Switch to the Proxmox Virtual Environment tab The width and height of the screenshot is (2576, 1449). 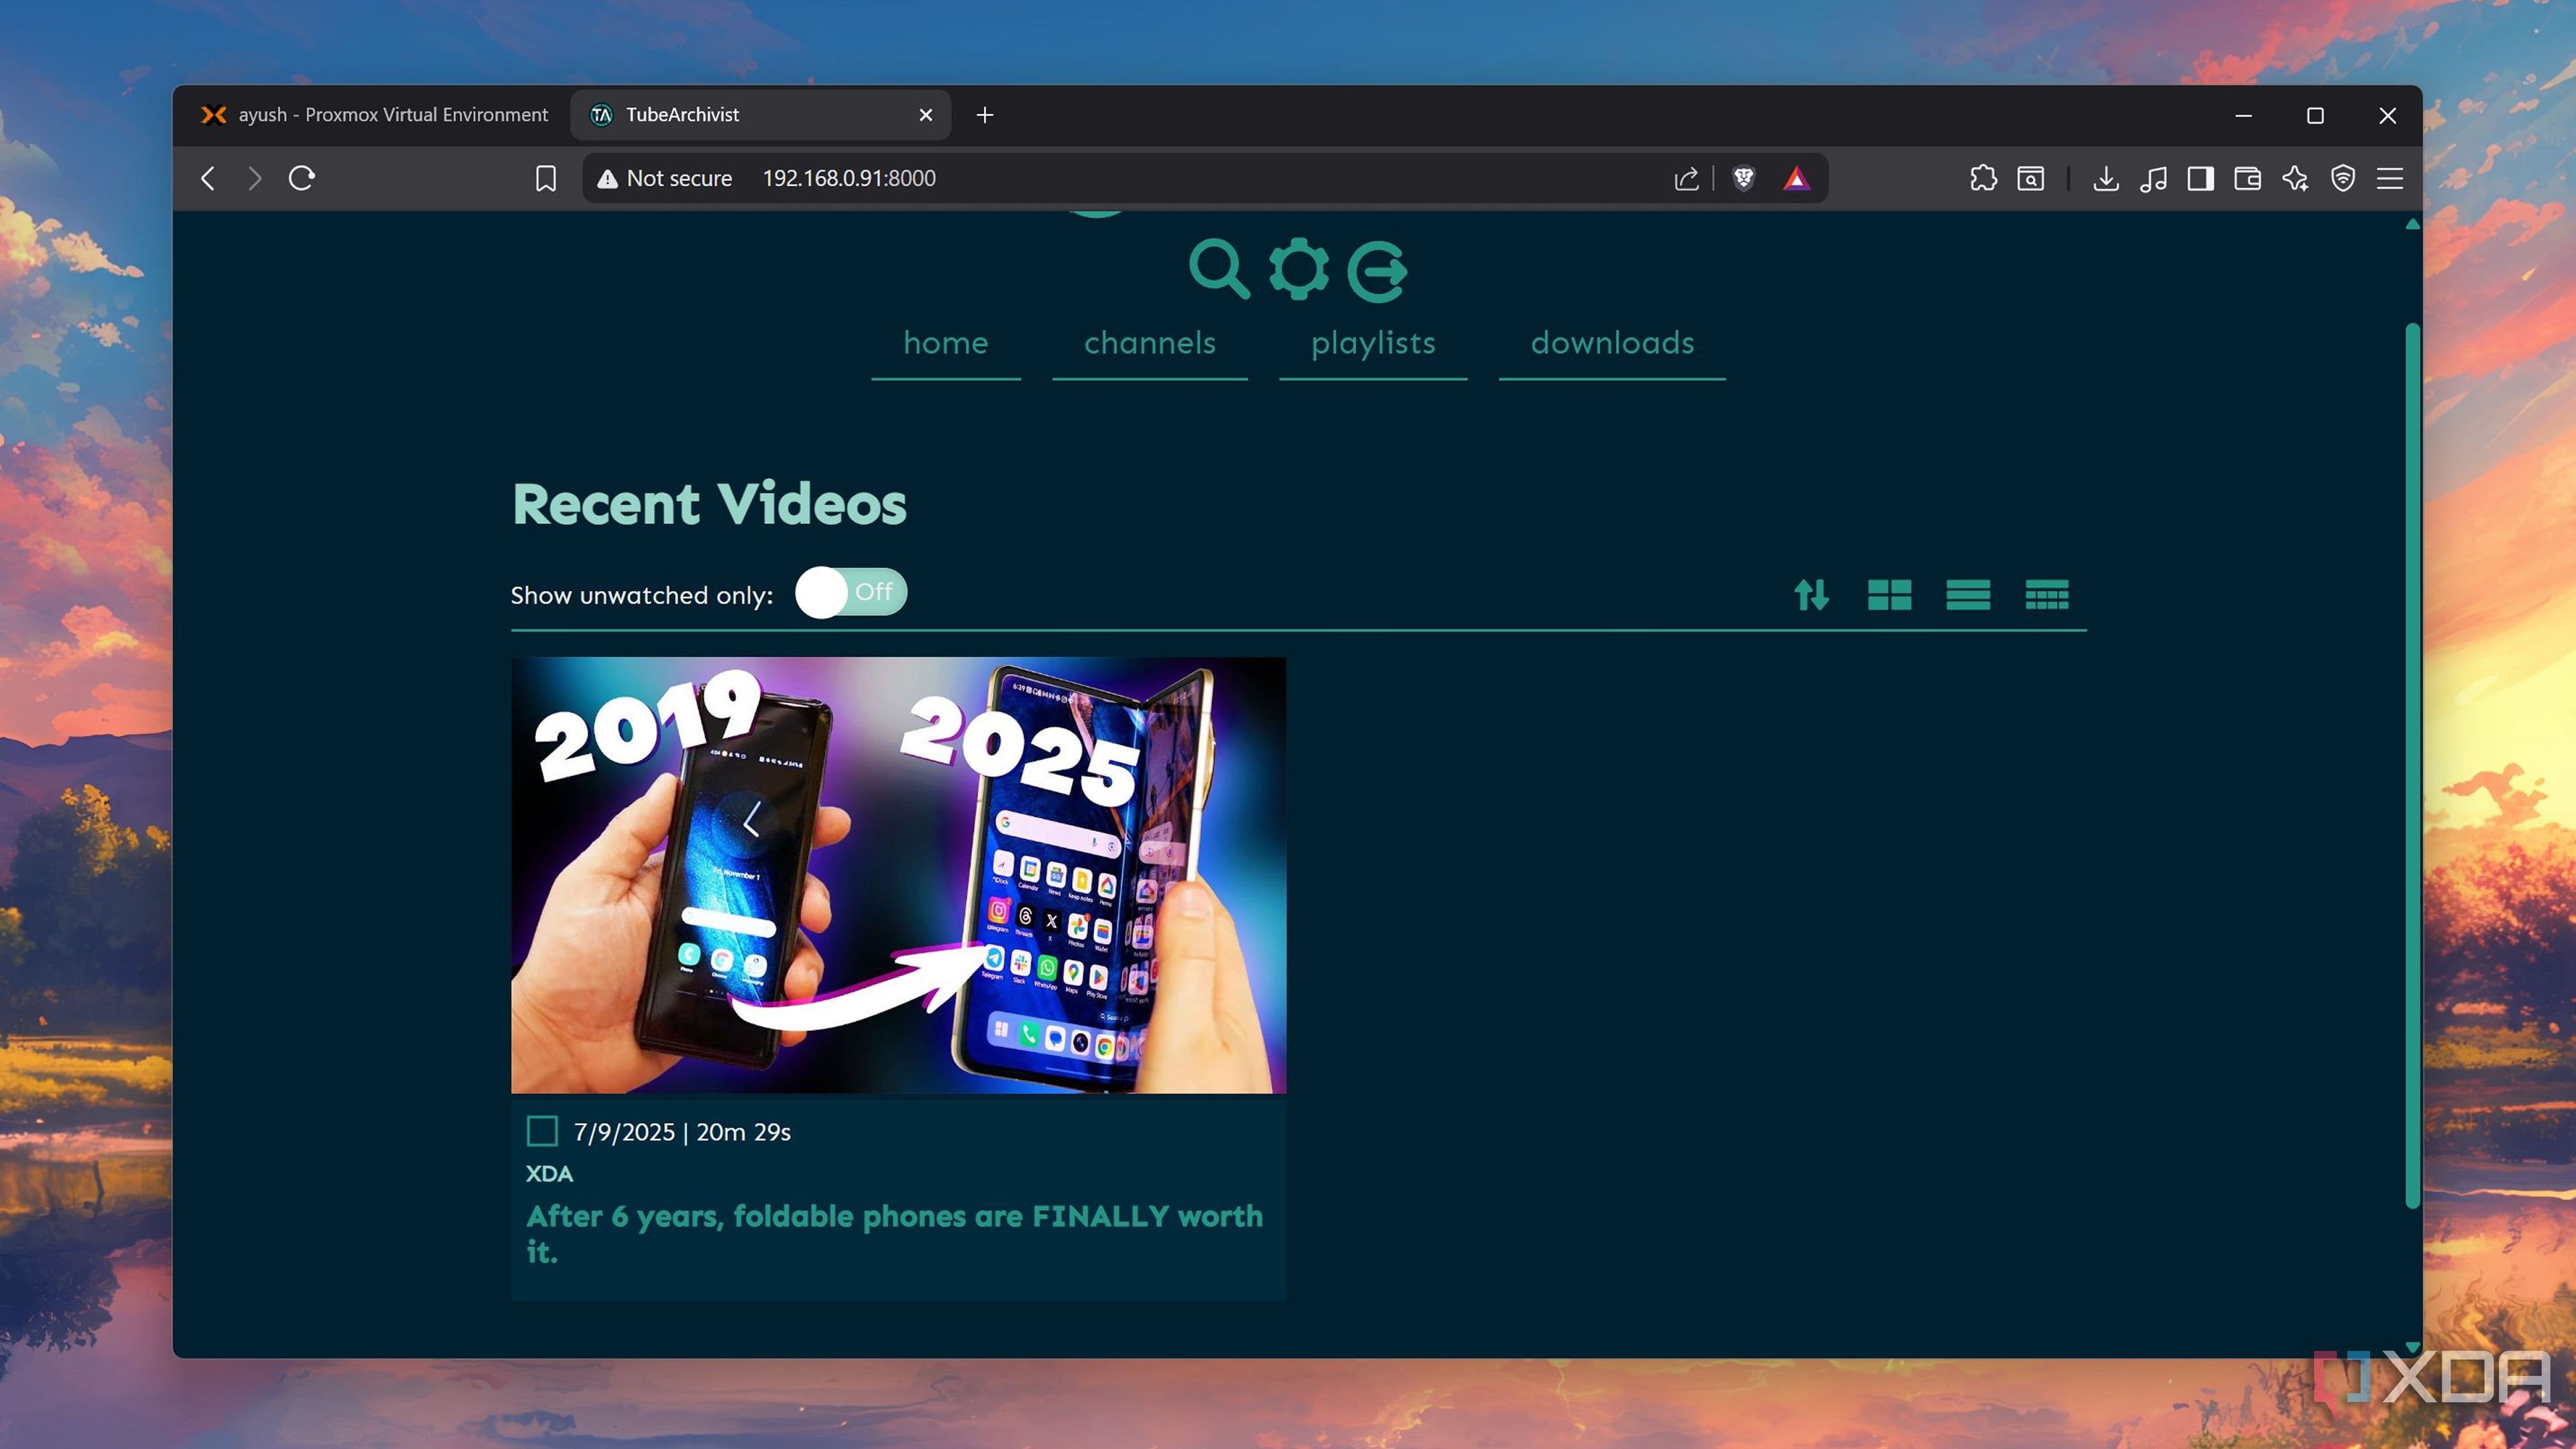[x=375, y=115]
